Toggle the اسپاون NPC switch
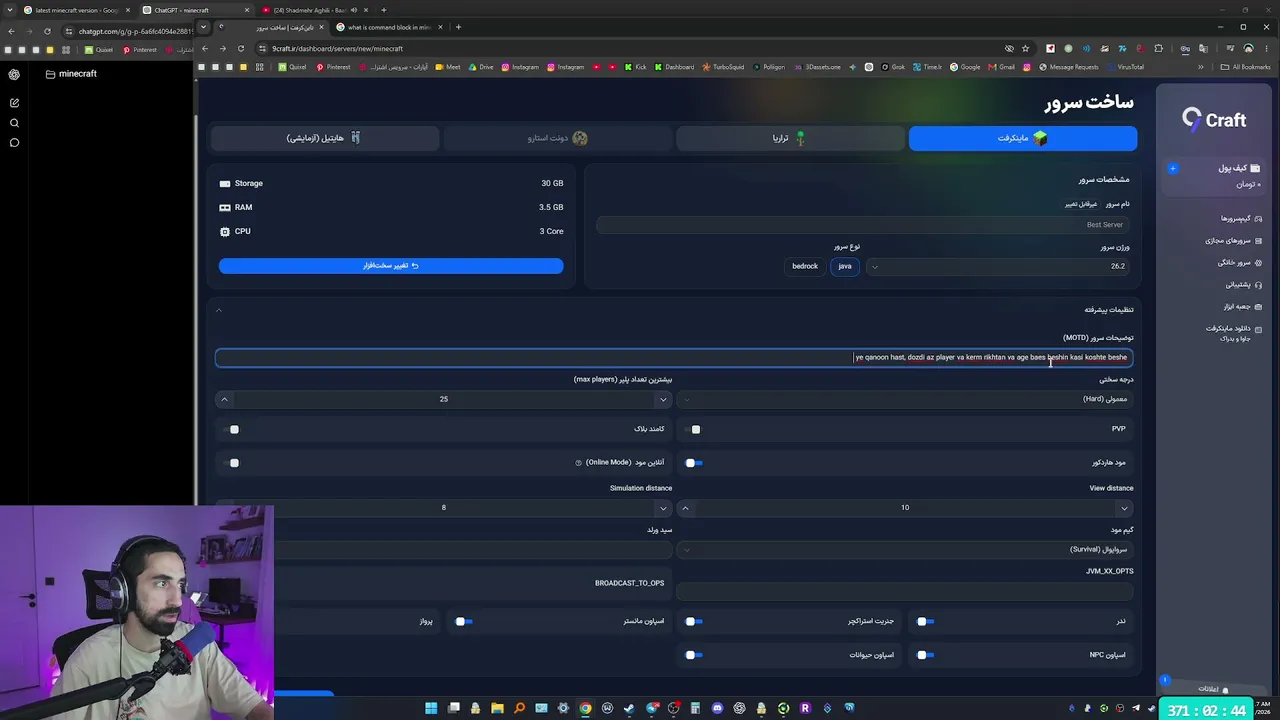Image resolution: width=1280 pixels, height=720 pixels. click(x=926, y=656)
